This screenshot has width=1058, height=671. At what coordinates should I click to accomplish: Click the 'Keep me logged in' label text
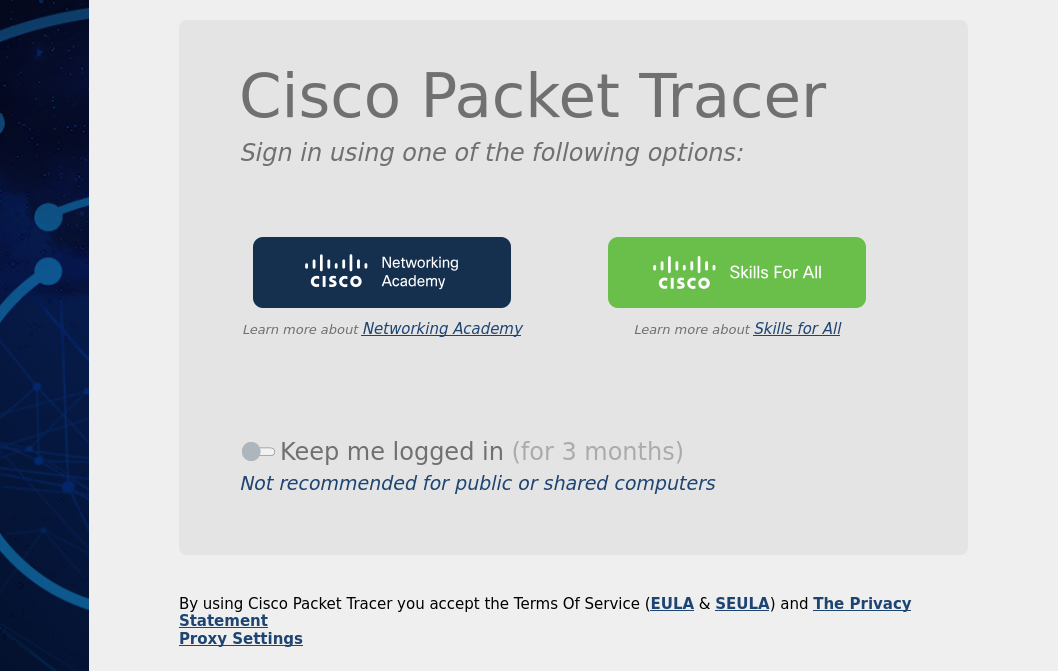click(391, 452)
